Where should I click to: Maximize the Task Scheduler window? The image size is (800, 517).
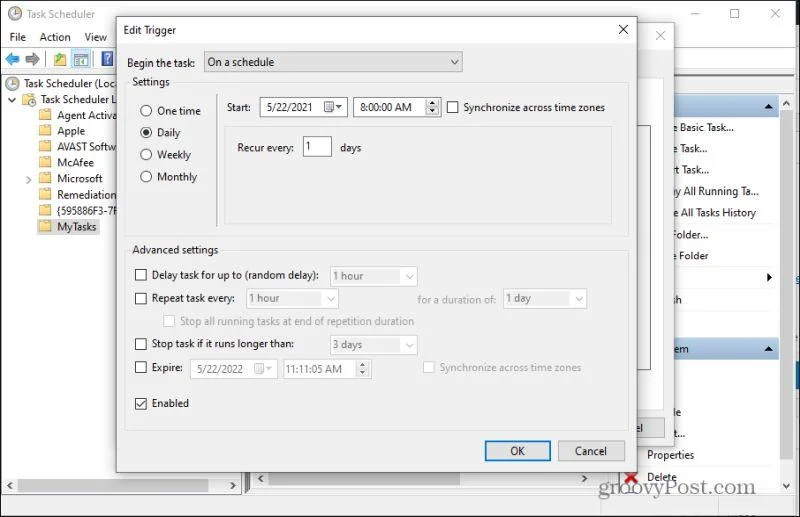tap(734, 14)
